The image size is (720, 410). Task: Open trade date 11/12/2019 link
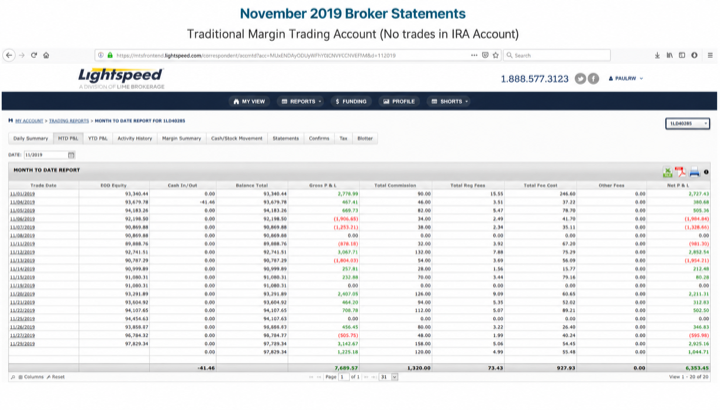point(22,252)
